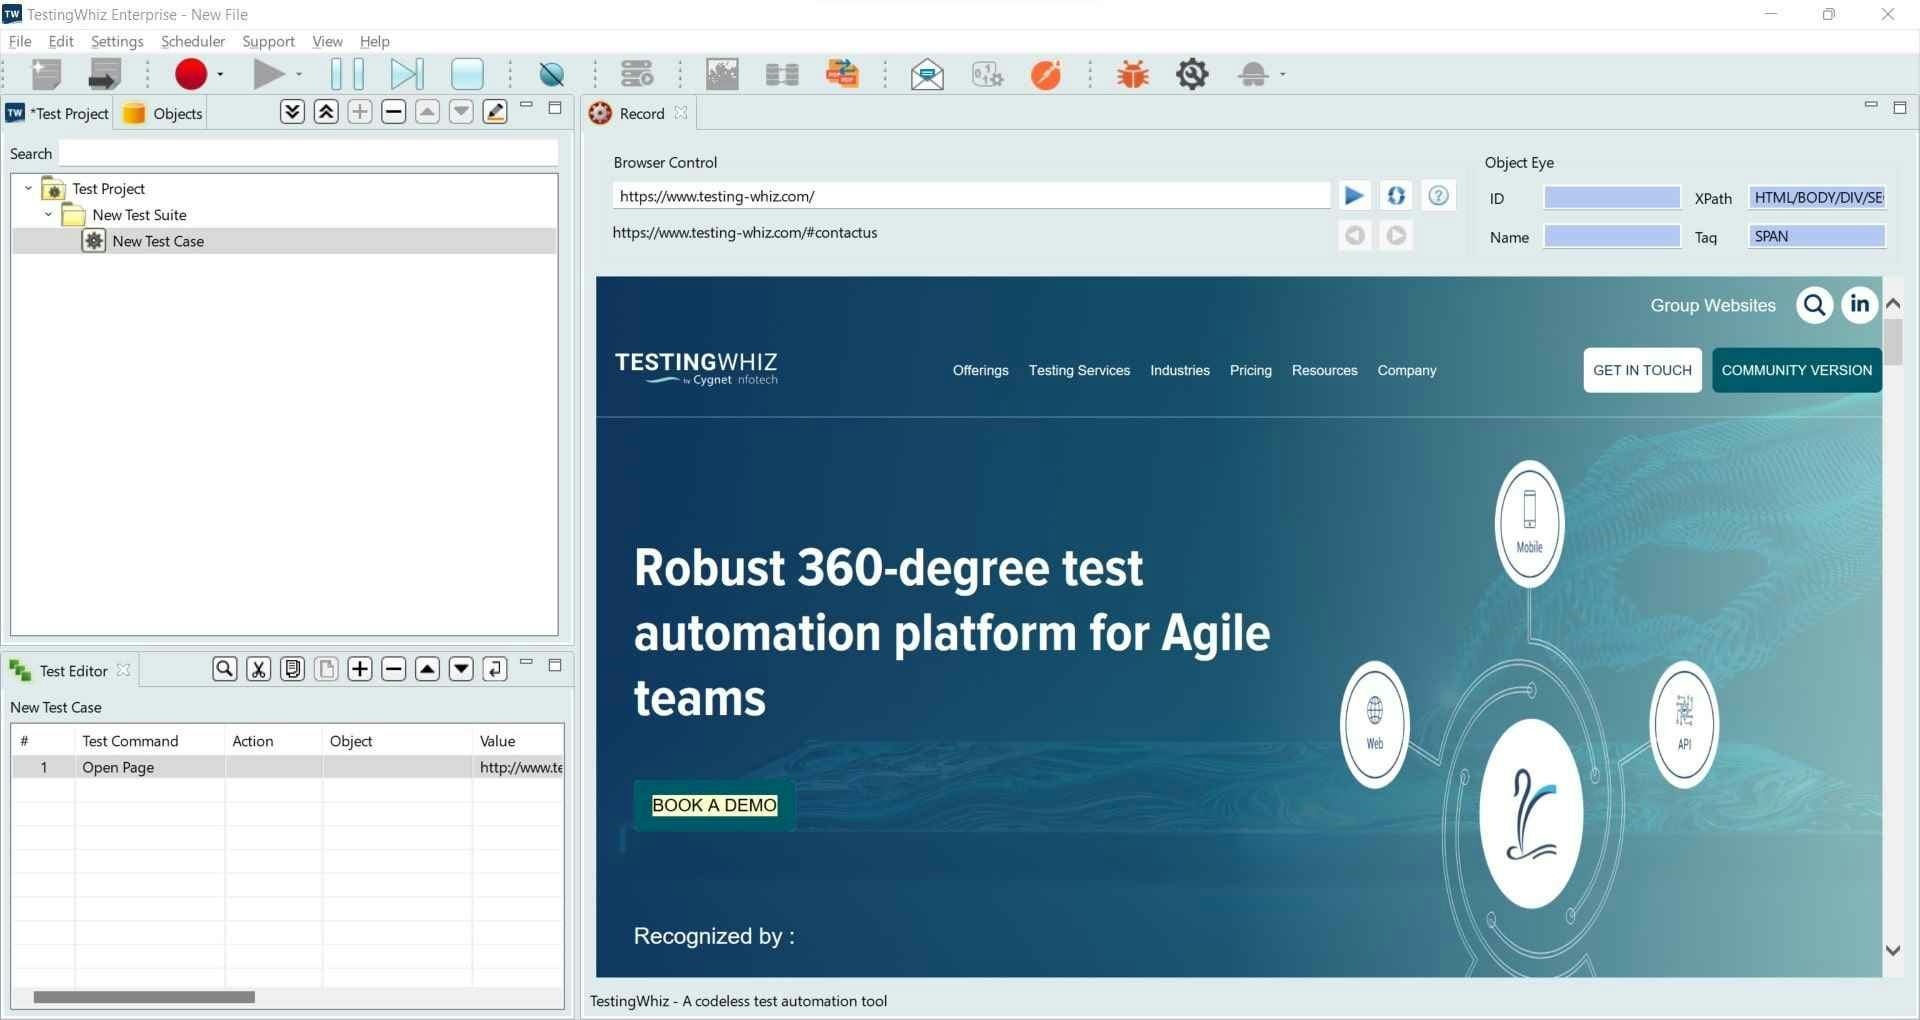Screen dimensions: 1920x1020
Task: Click the plus add icon in project panel
Action: click(360, 112)
